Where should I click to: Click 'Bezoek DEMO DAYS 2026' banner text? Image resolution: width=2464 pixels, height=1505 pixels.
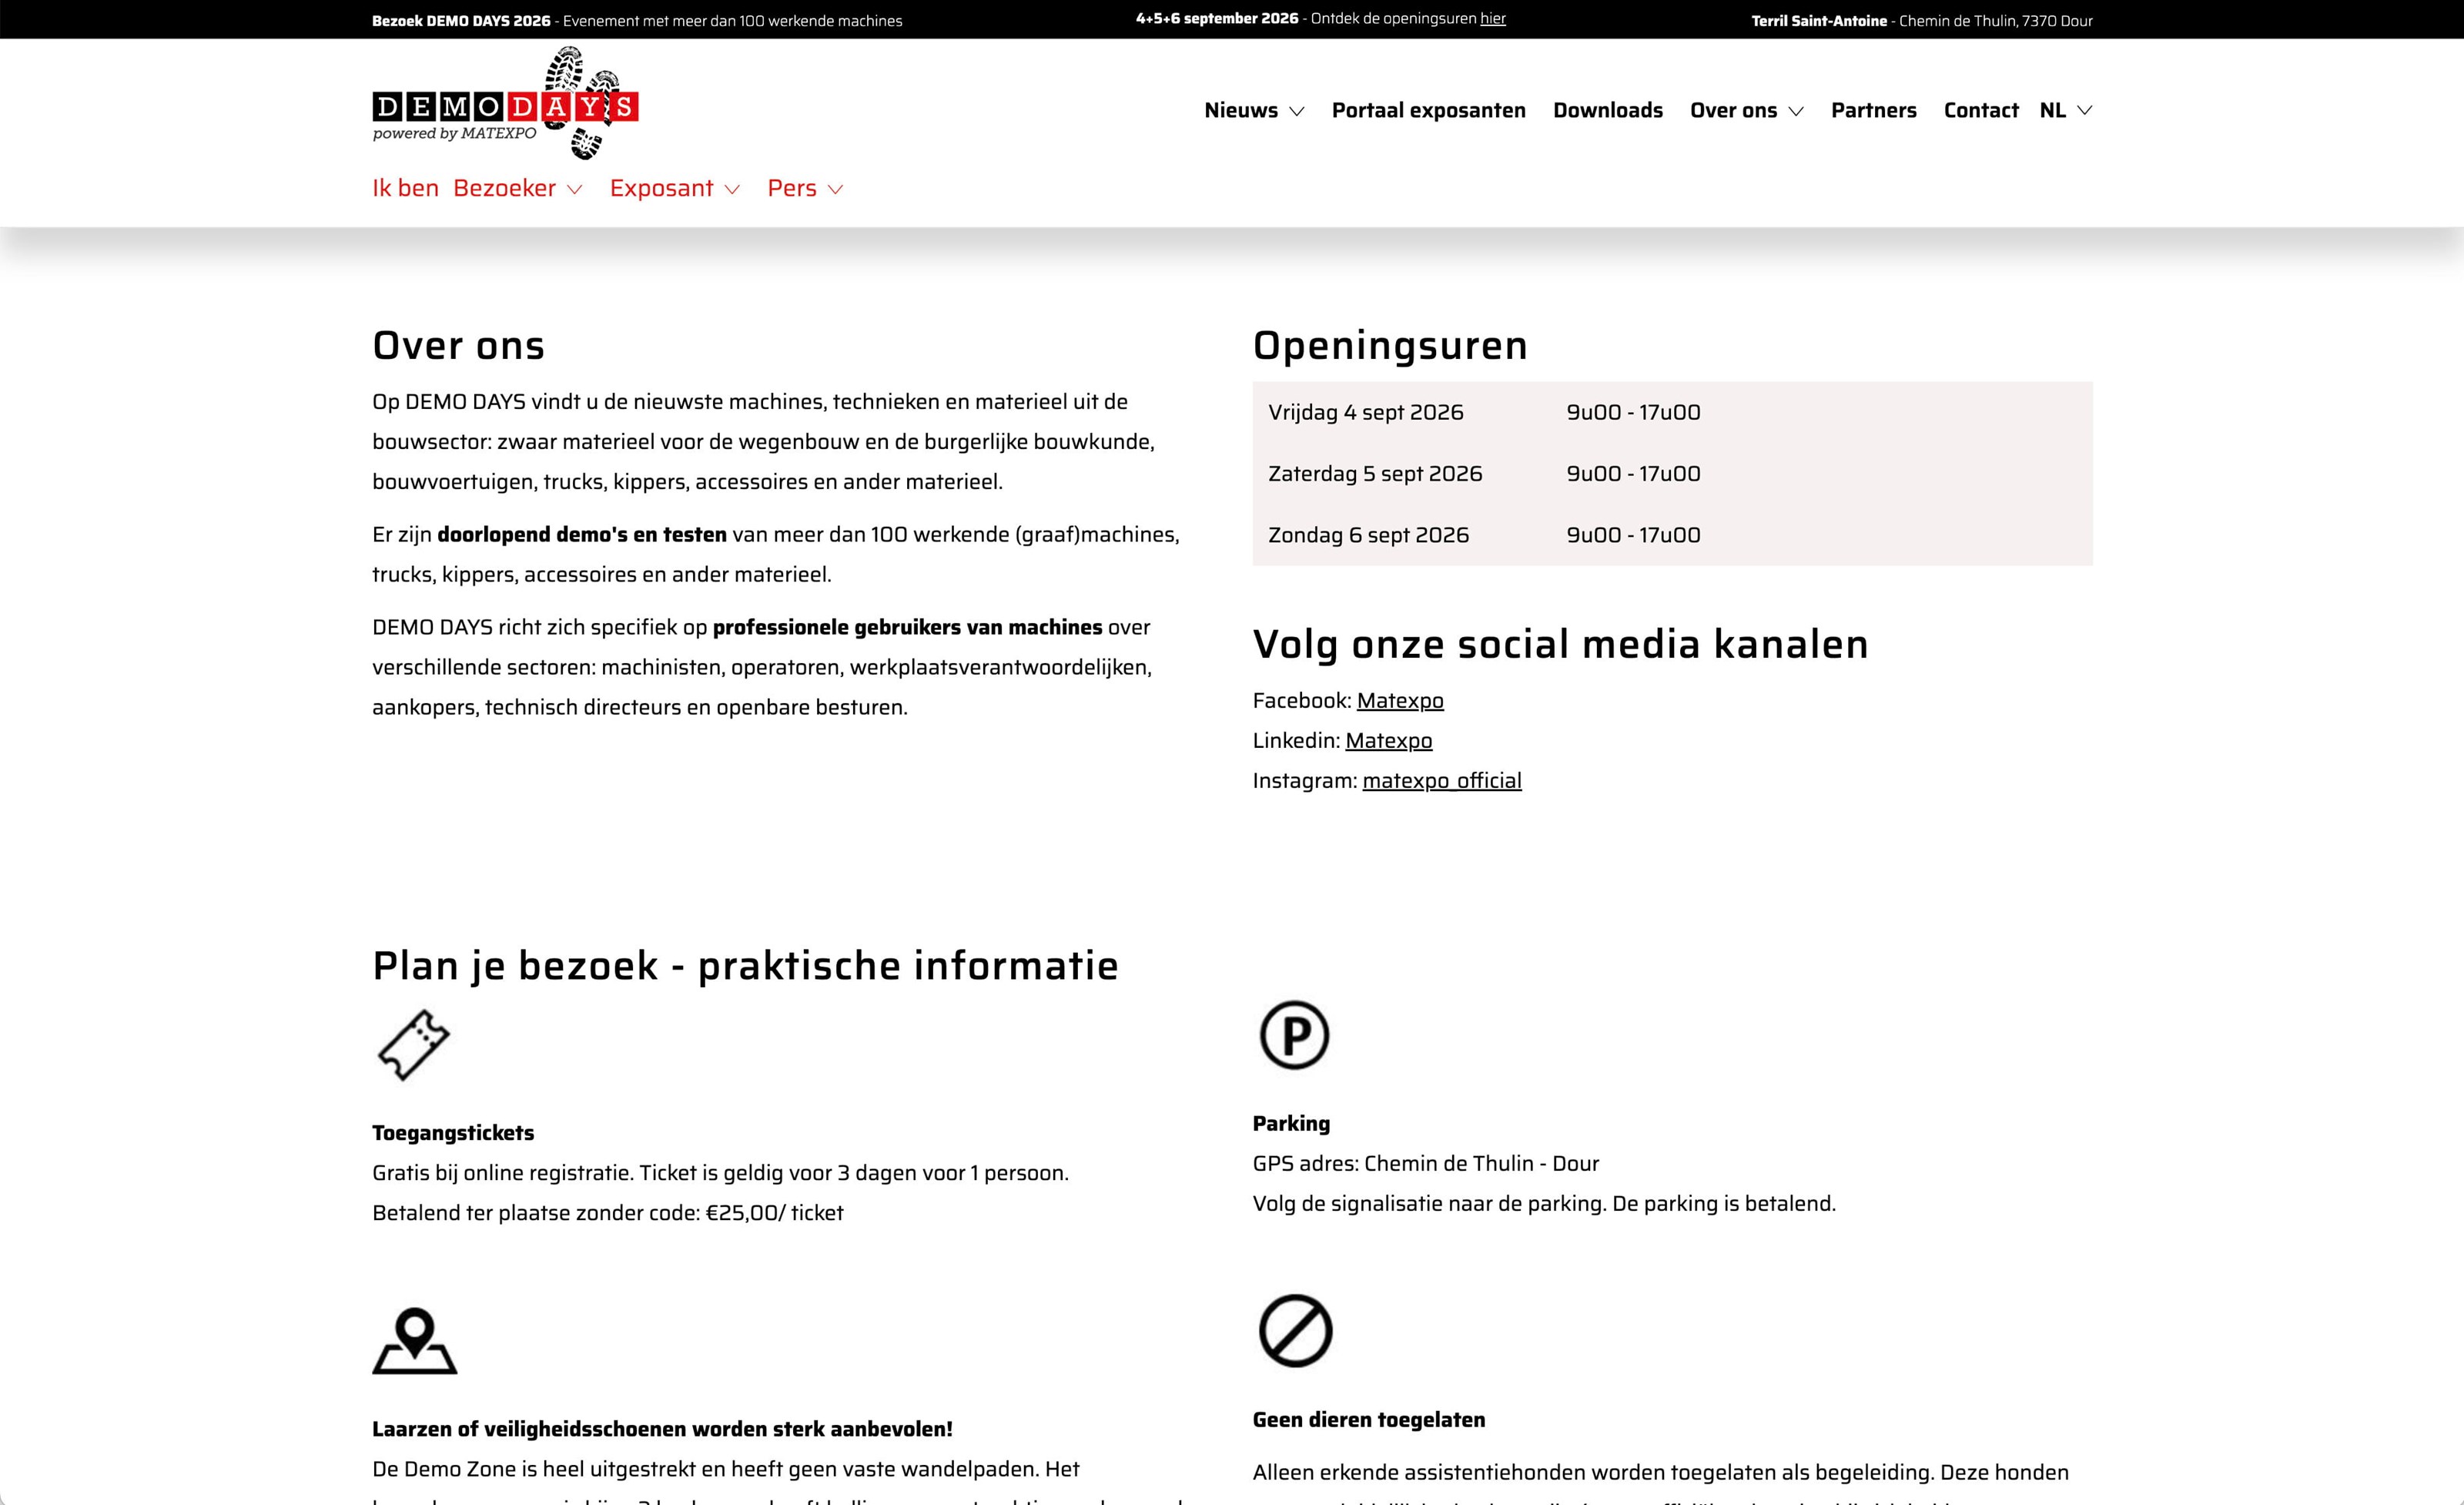tap(461, 21)
